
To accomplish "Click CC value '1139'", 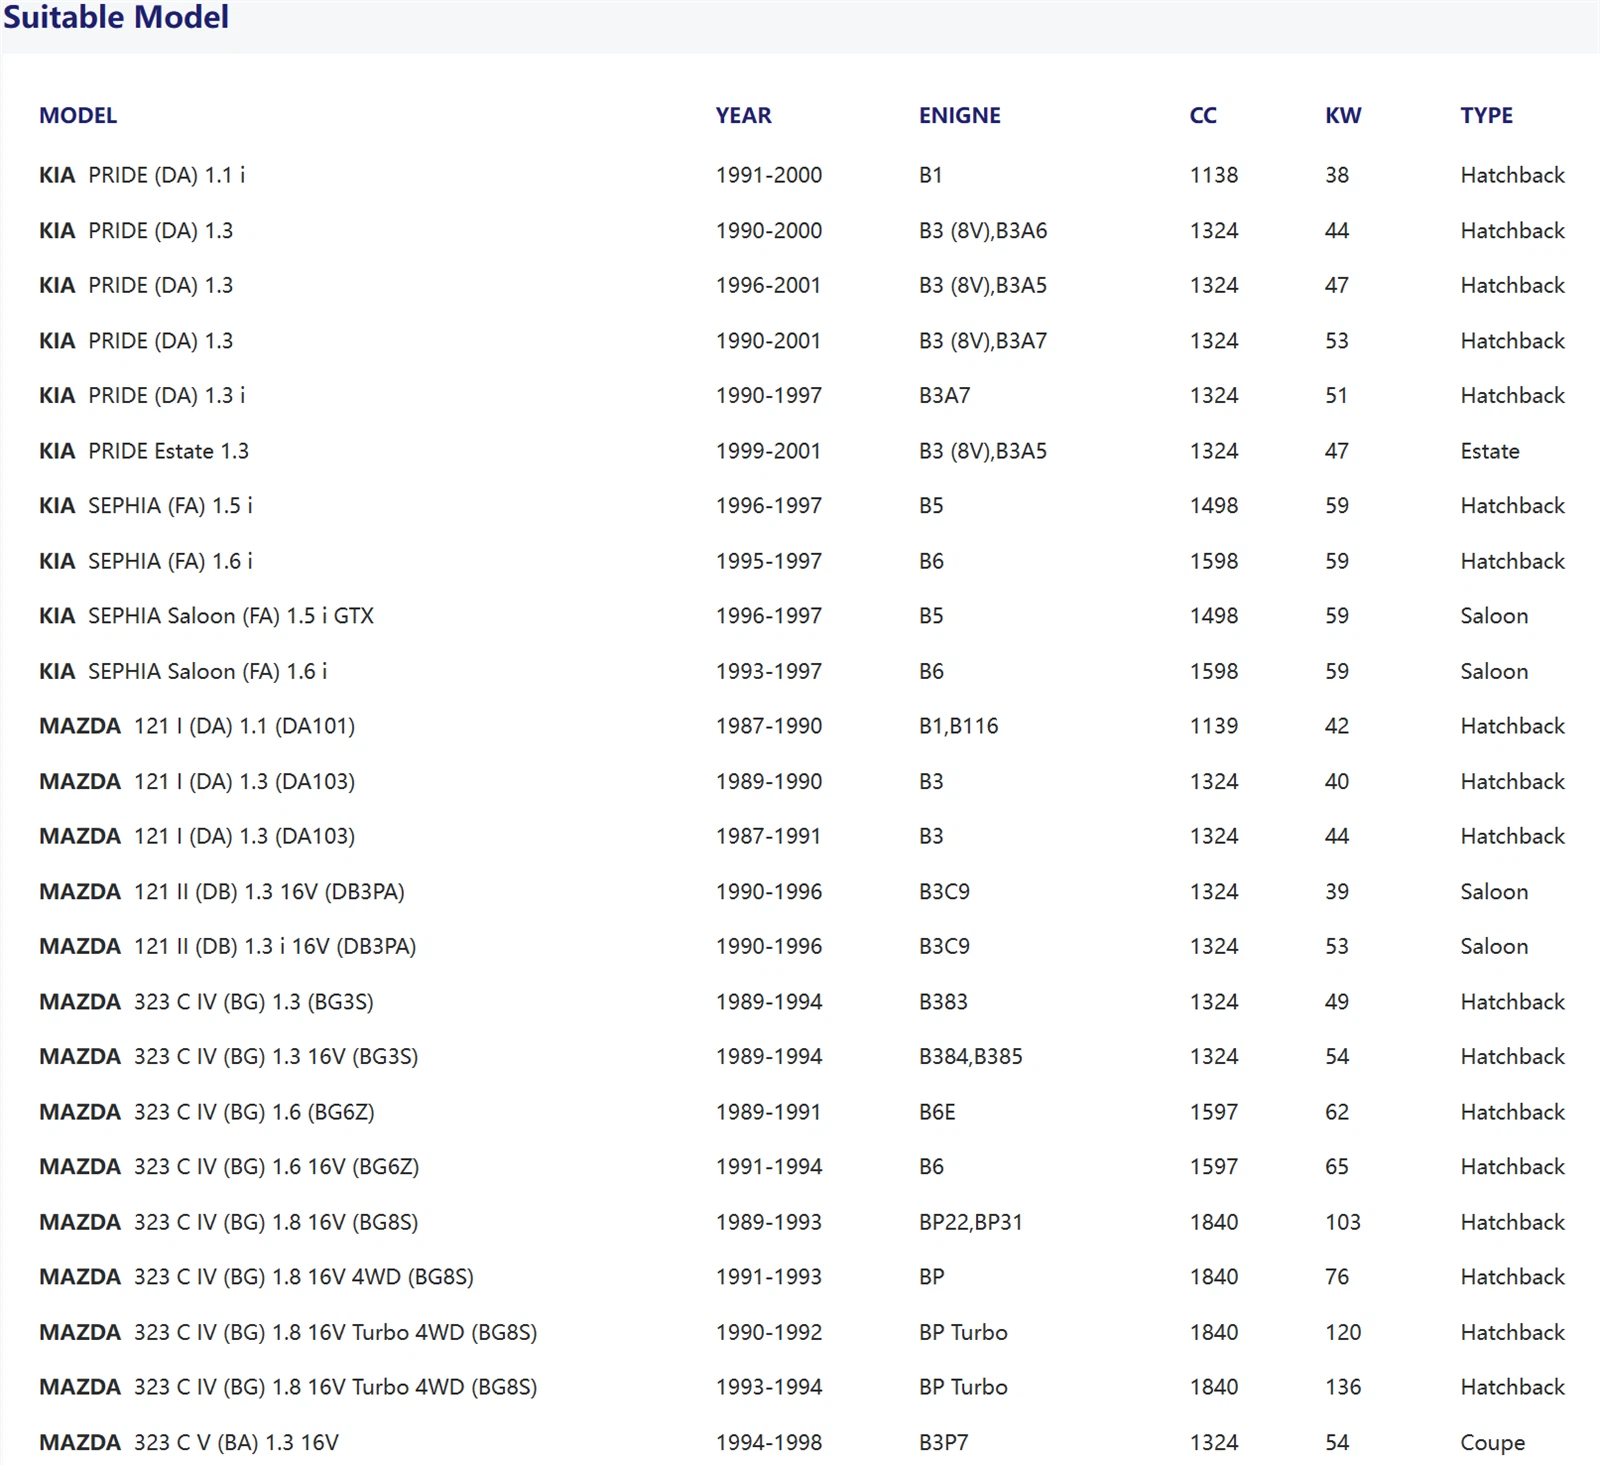I will point(1213,726).
